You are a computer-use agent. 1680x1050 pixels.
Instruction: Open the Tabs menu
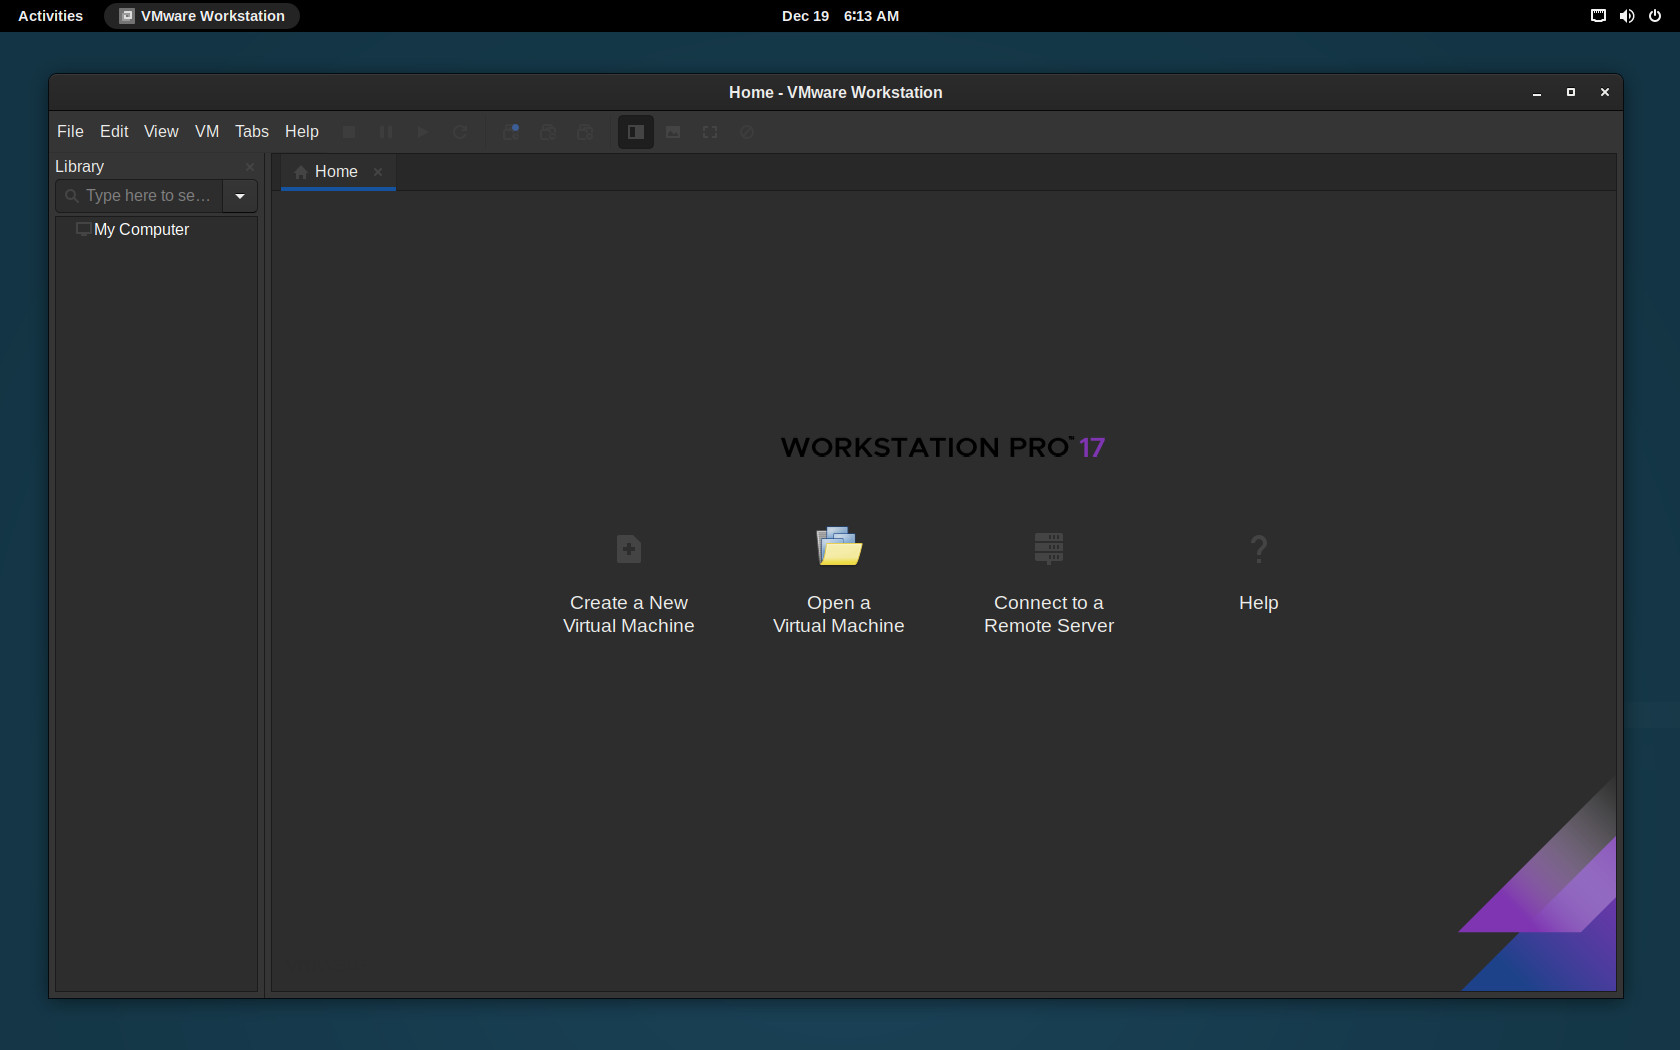pos(252,132)
